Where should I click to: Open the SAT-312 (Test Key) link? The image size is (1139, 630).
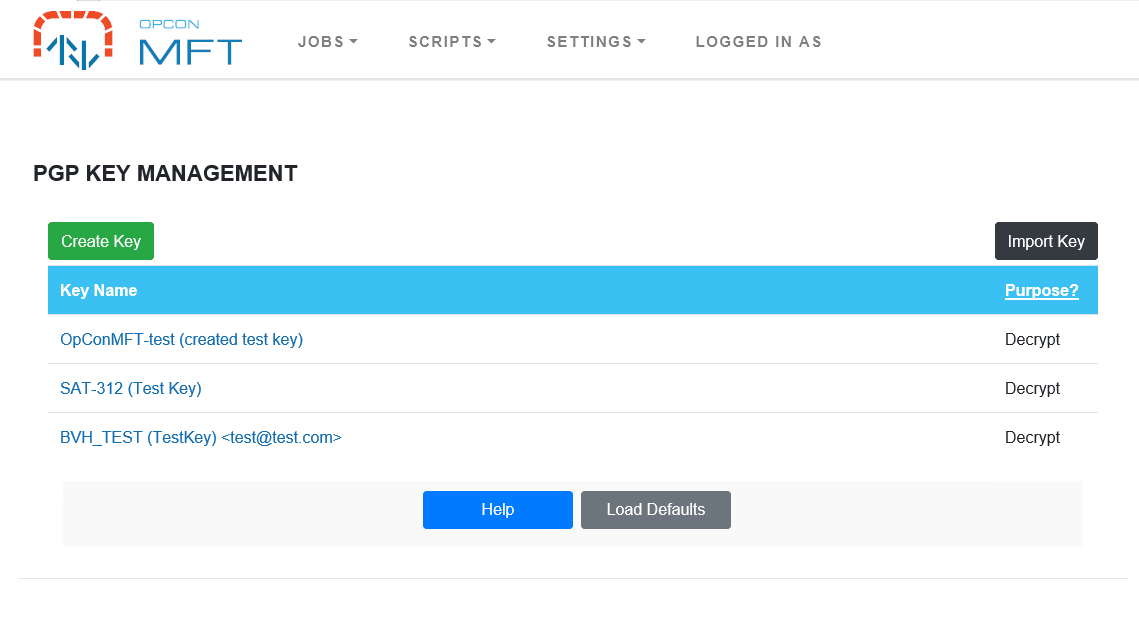pyautogui.click(x=131, y=388)
